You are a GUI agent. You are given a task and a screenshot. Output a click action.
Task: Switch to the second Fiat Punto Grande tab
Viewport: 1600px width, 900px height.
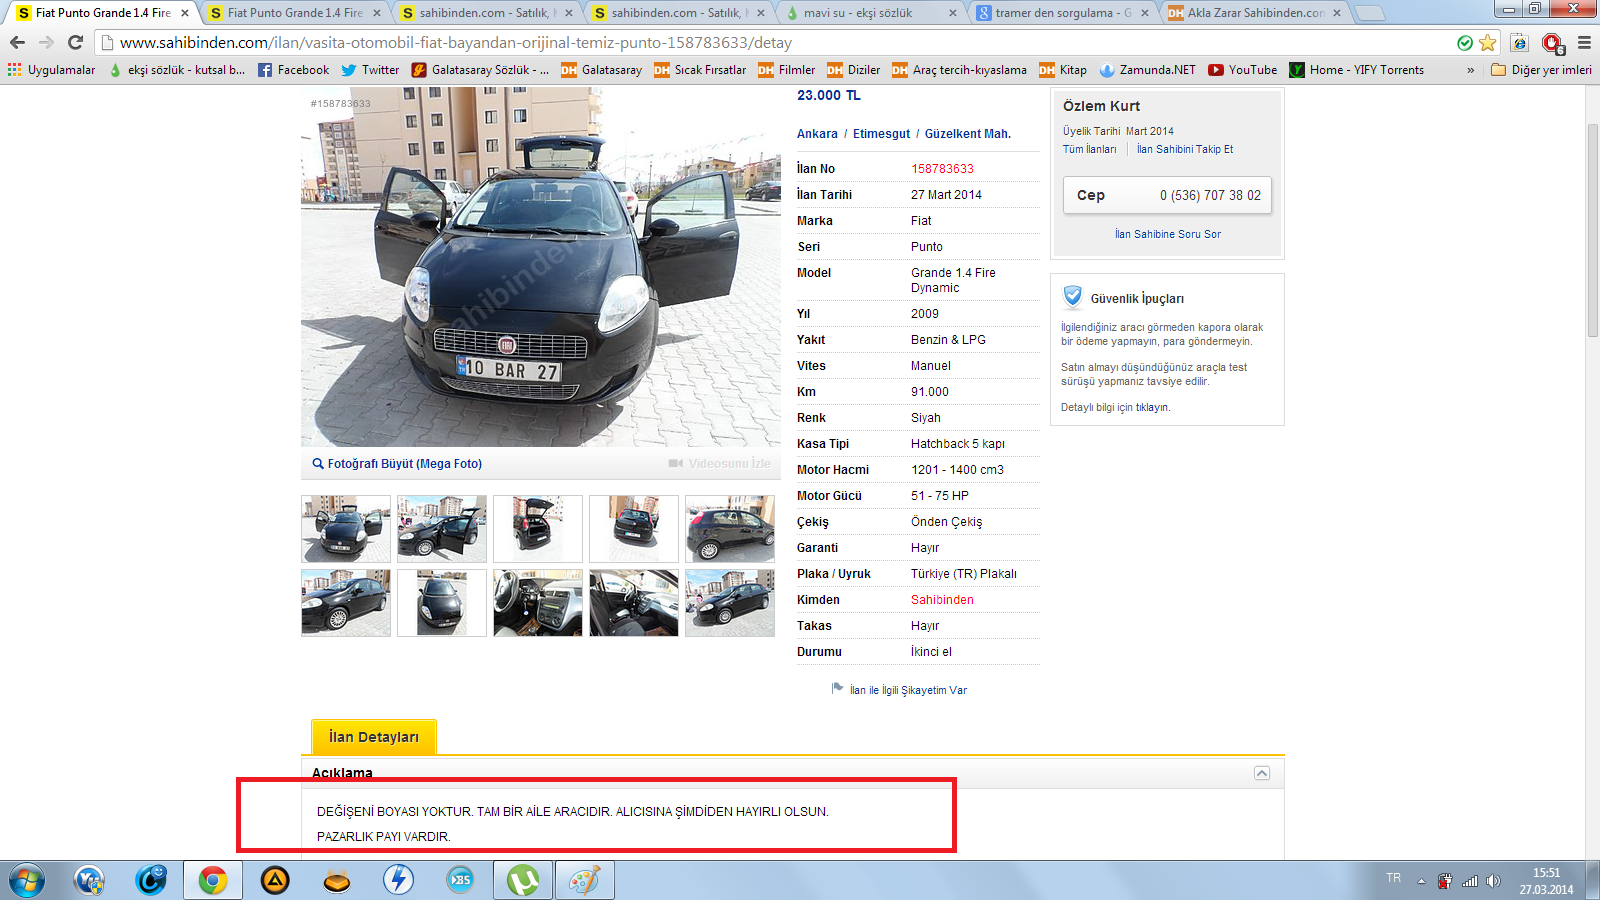295,13
